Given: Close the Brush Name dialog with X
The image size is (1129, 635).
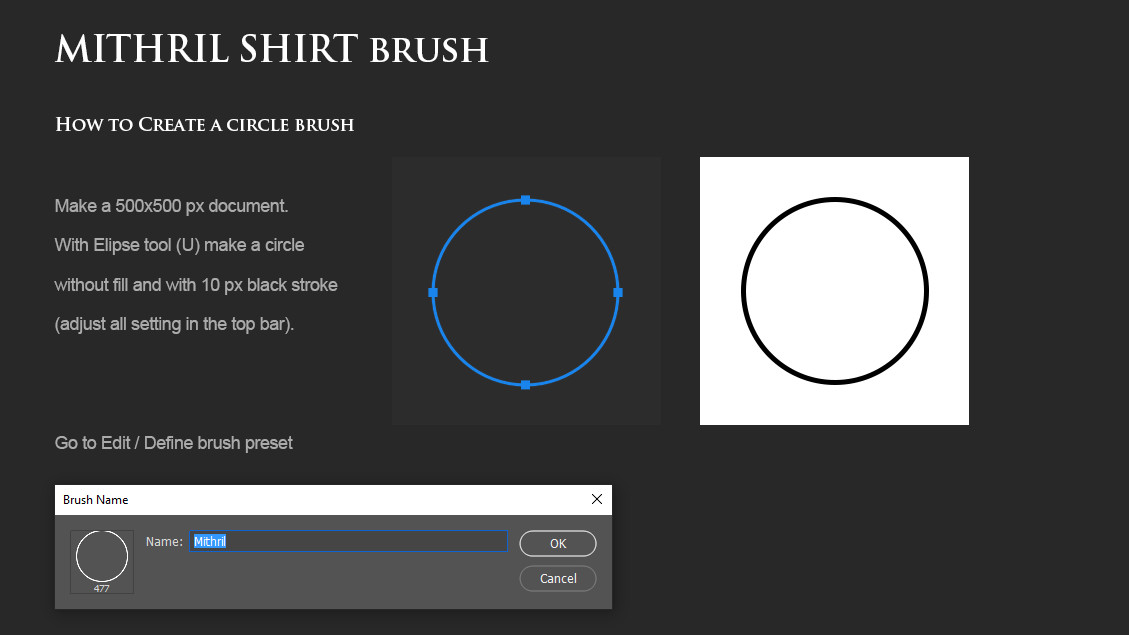Looking at the screenshot, I should 597,499.
